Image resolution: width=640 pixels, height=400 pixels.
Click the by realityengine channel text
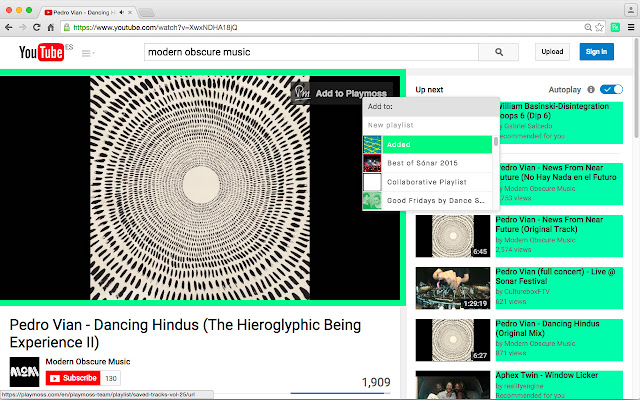pyautogui.click(x=520, y=386)
